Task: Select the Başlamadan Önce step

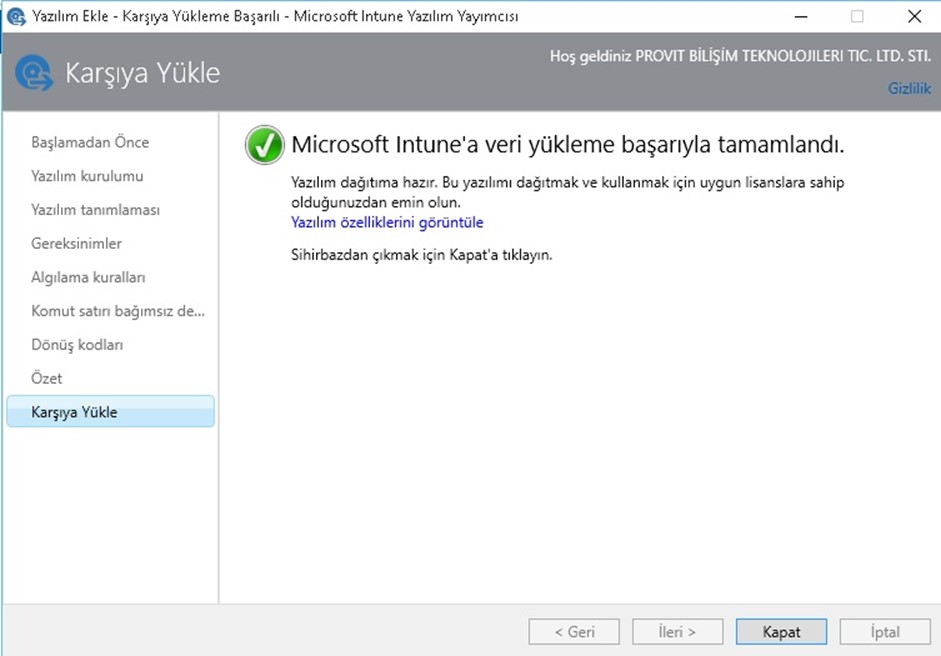Action: 90,142
